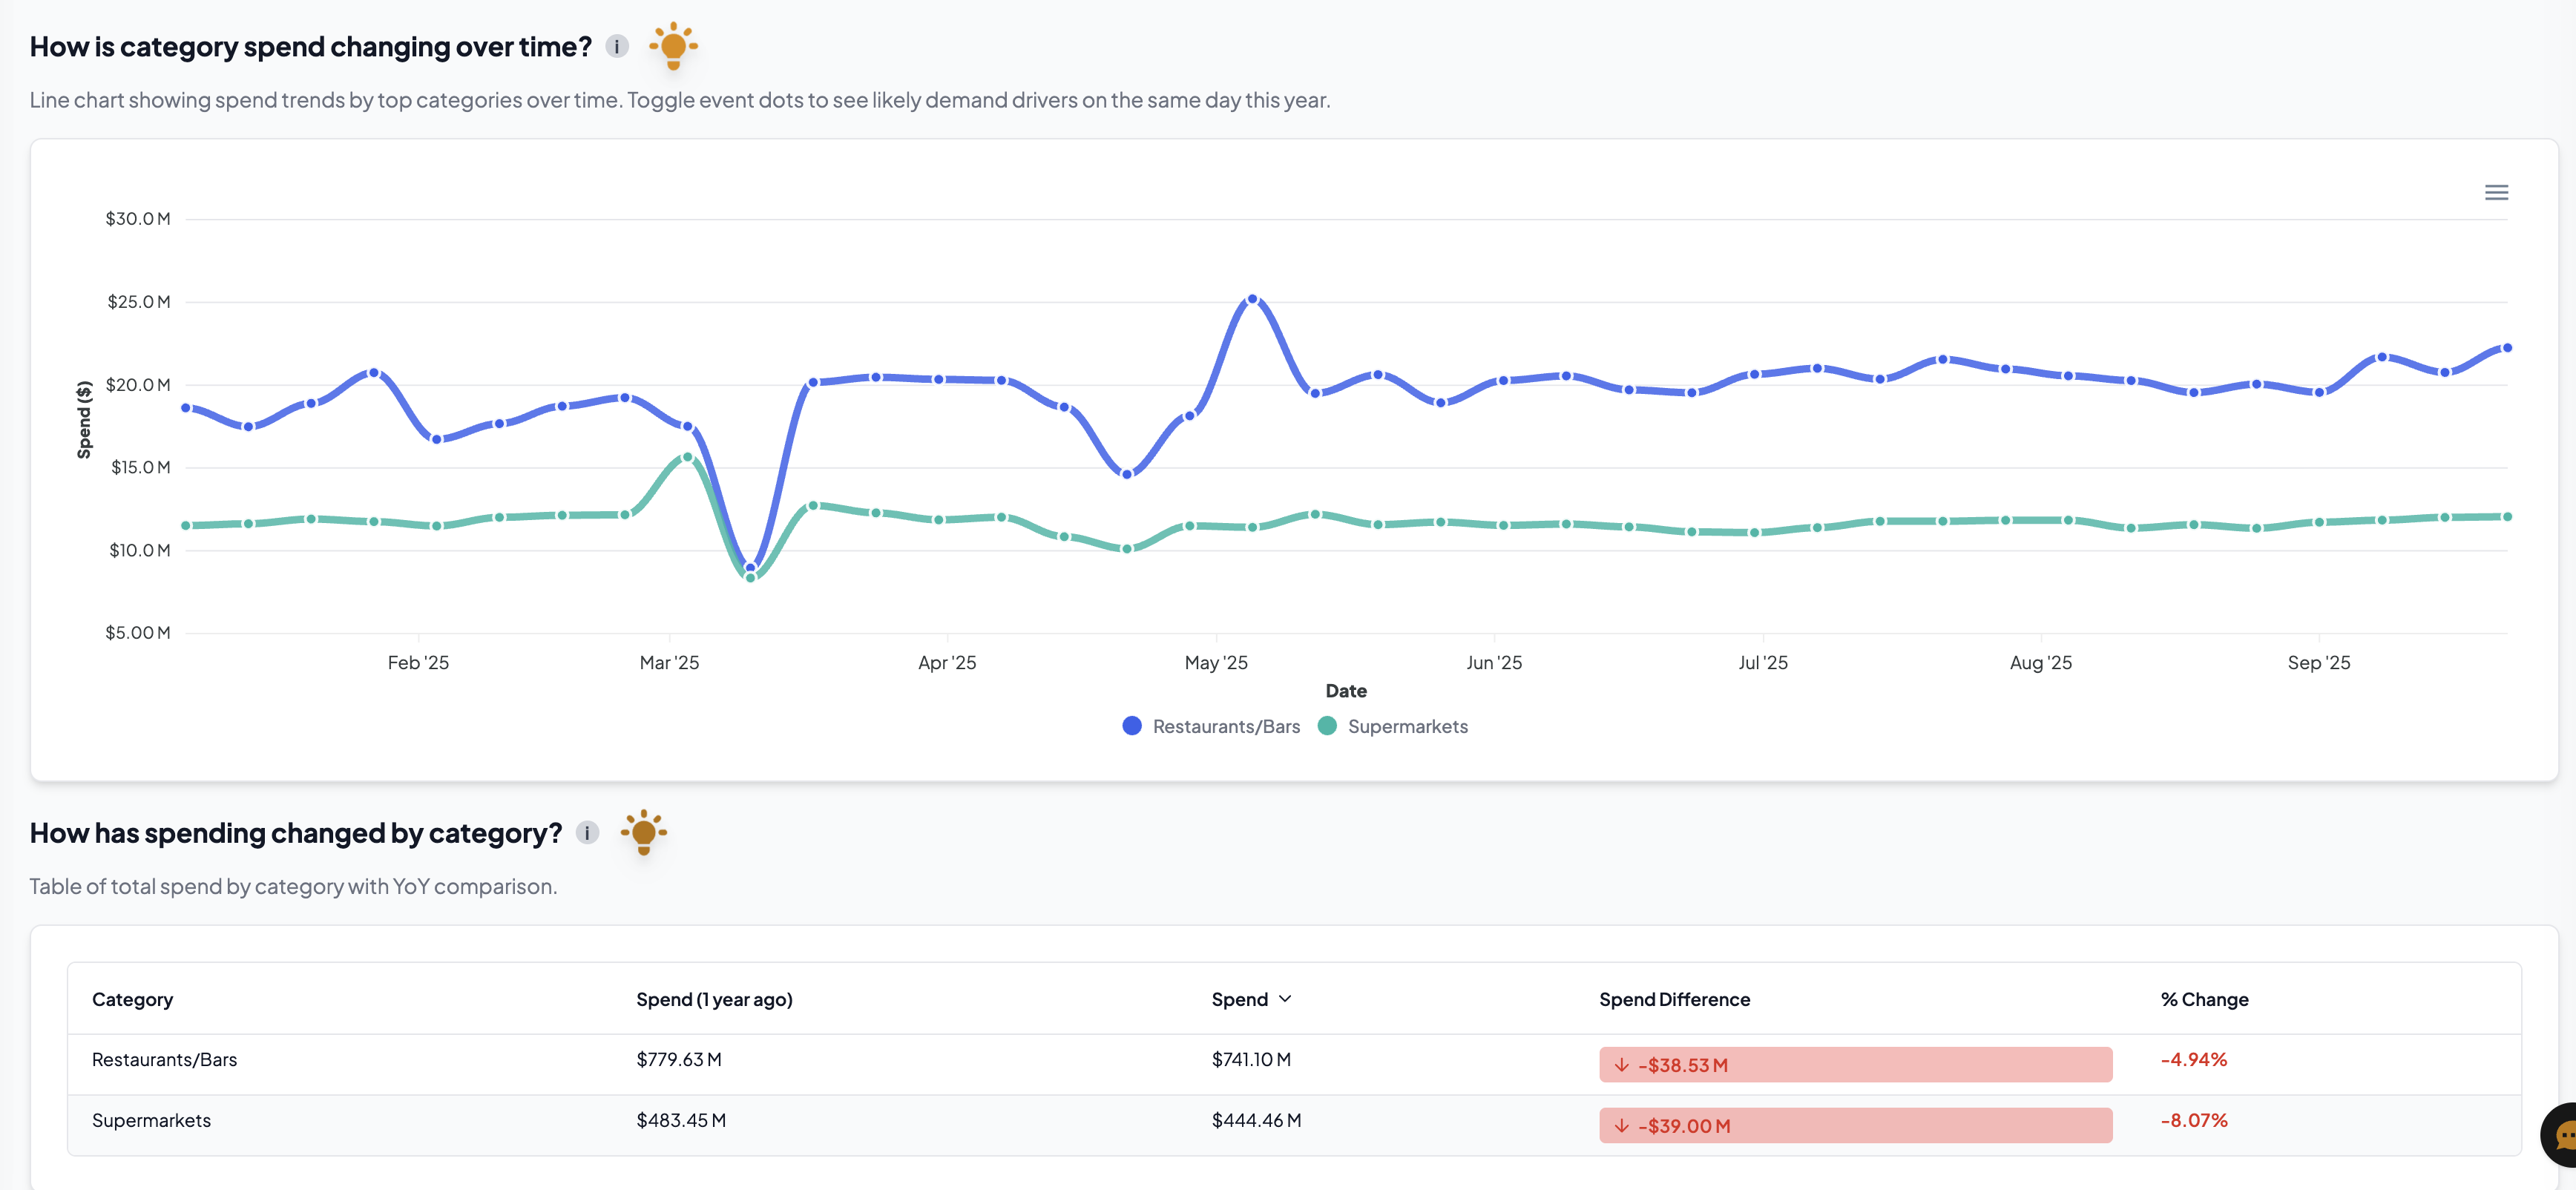Sort by Spend (1 year ago) header

tap(713, 1000)
